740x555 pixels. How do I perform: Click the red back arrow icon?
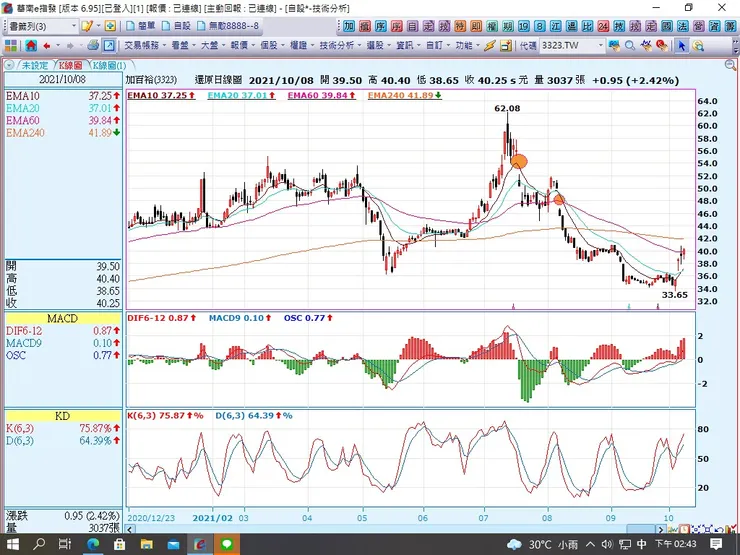coord(48,46)
